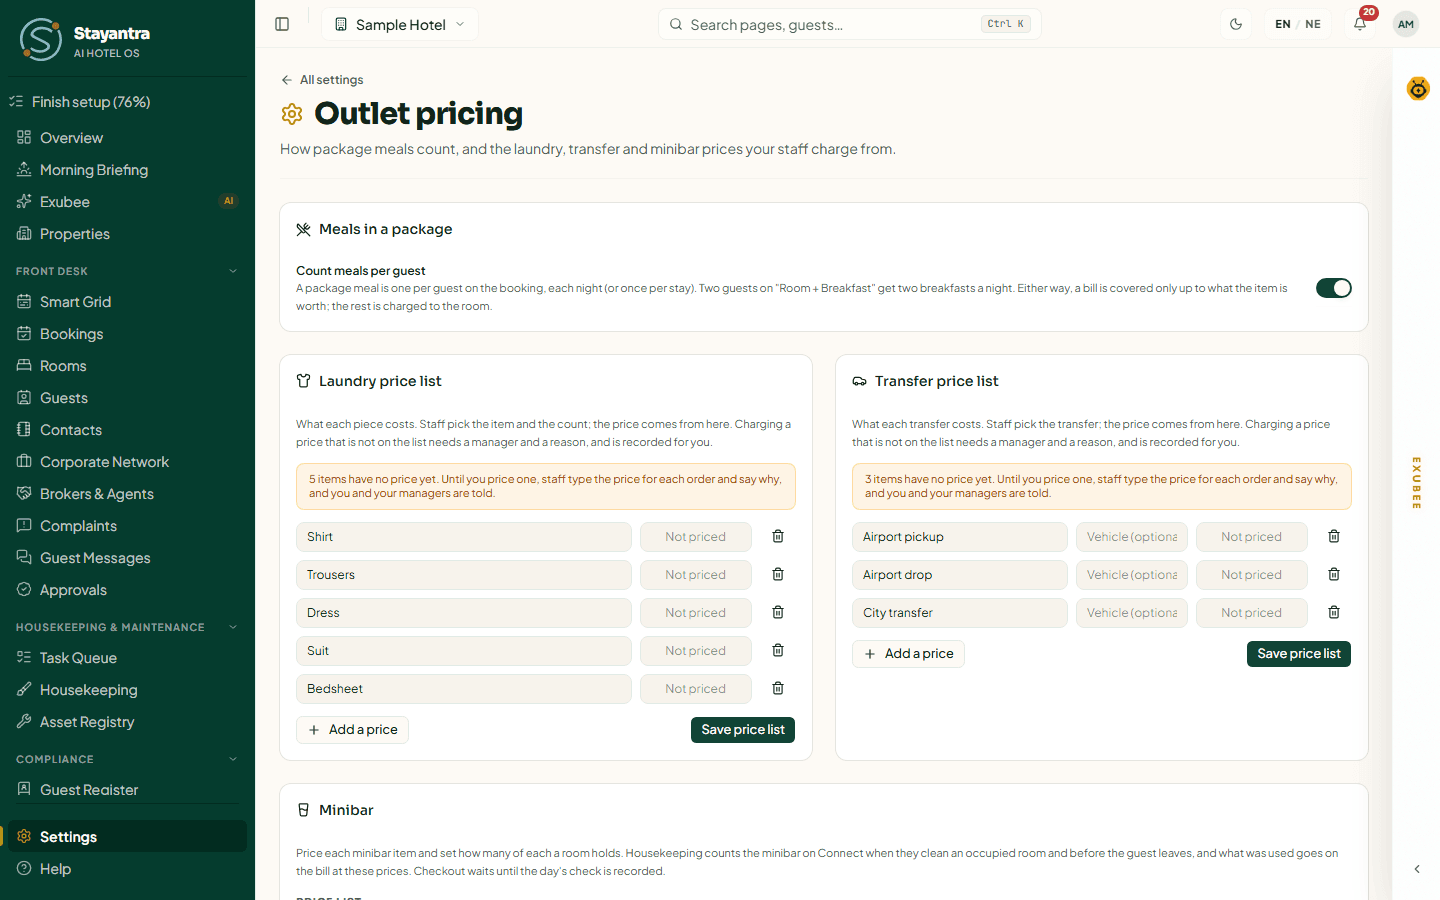Open the AM user avatar menu
1440x900 pixels.
pyautogui.click(x=1406, y=24)
